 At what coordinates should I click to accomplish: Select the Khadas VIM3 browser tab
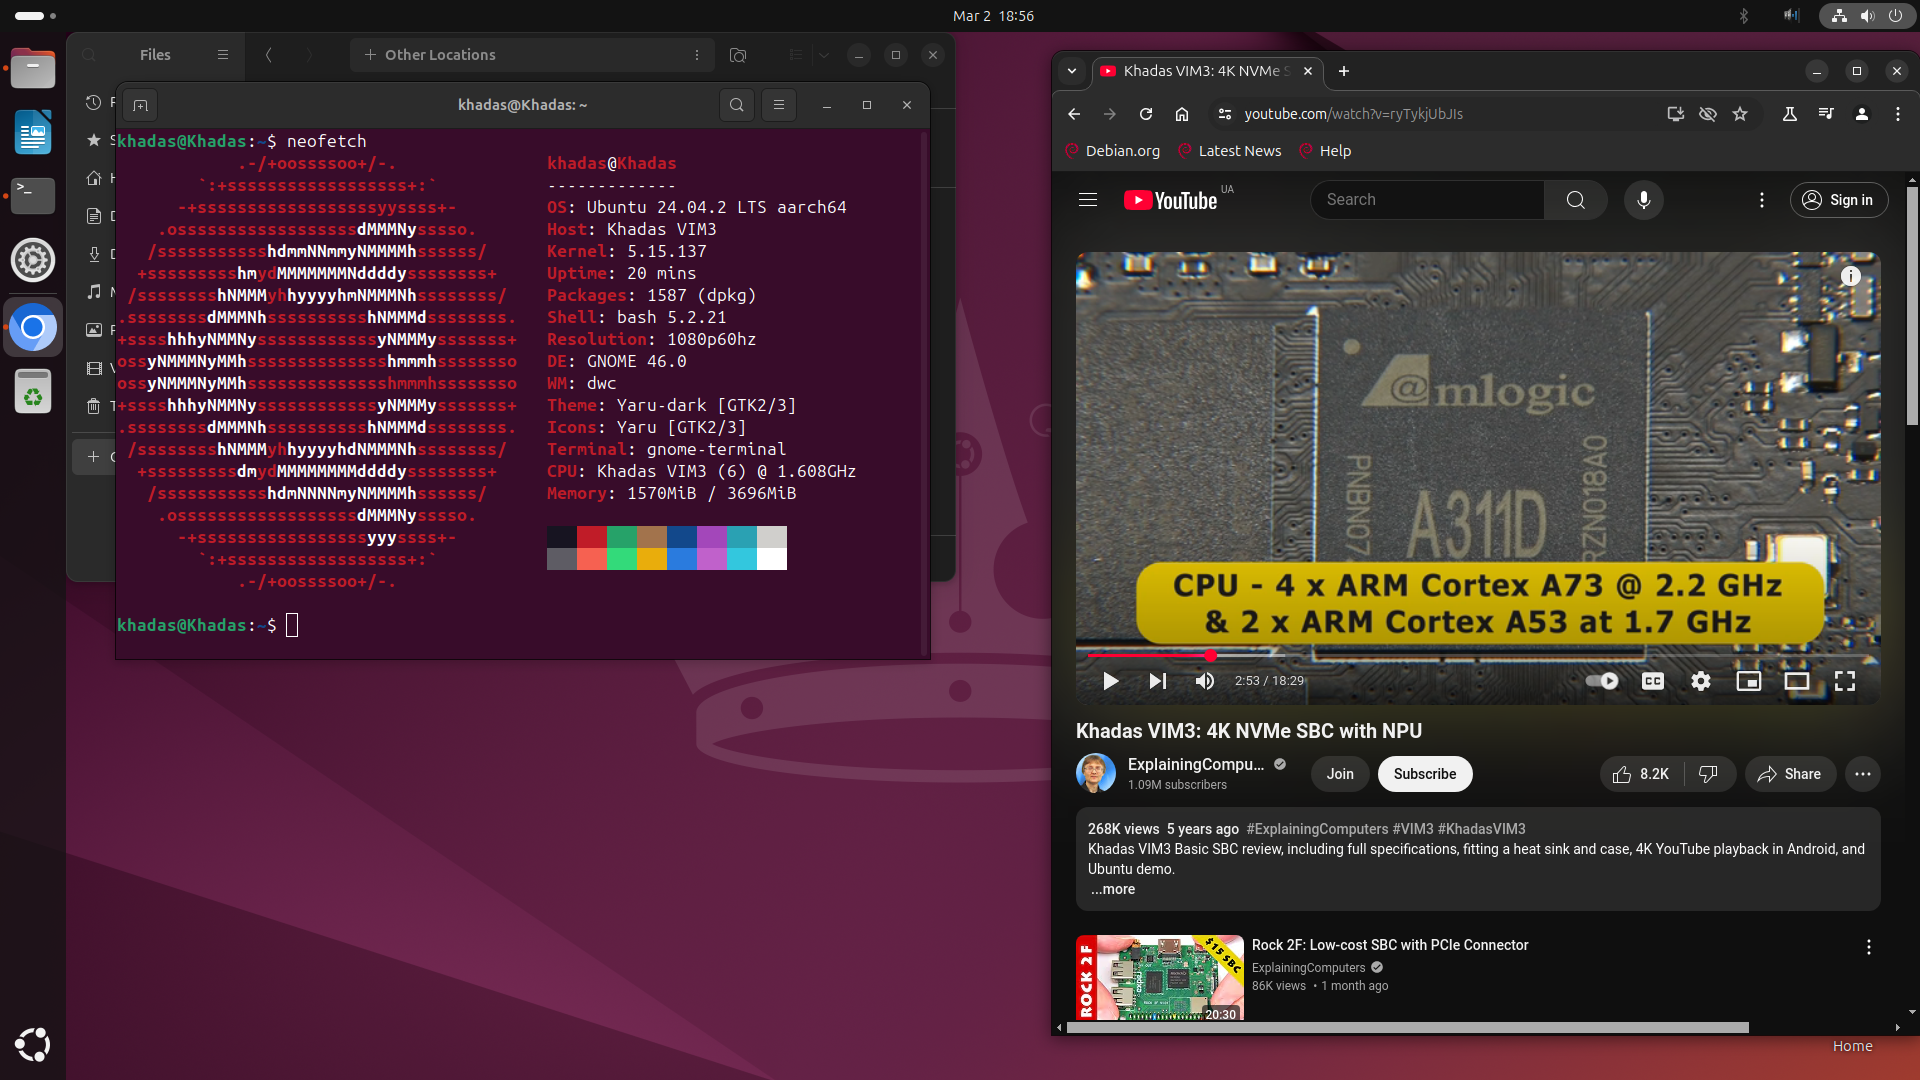(1207, 71)
